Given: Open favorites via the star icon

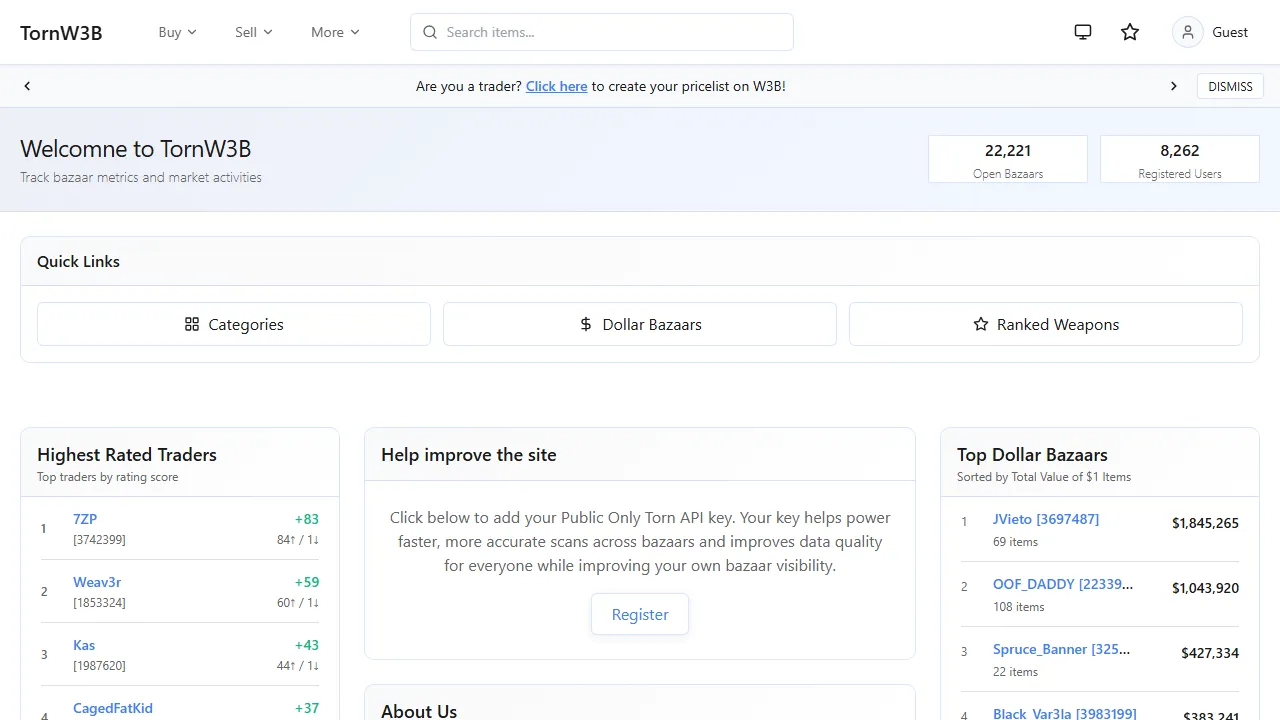Looking at the screenshot, I should [x=1130, y=31].
